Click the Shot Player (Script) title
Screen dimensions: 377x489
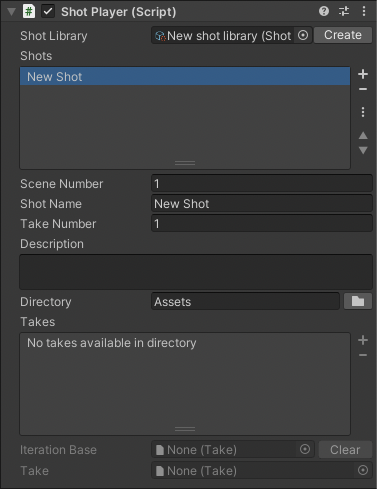(119, 12)
